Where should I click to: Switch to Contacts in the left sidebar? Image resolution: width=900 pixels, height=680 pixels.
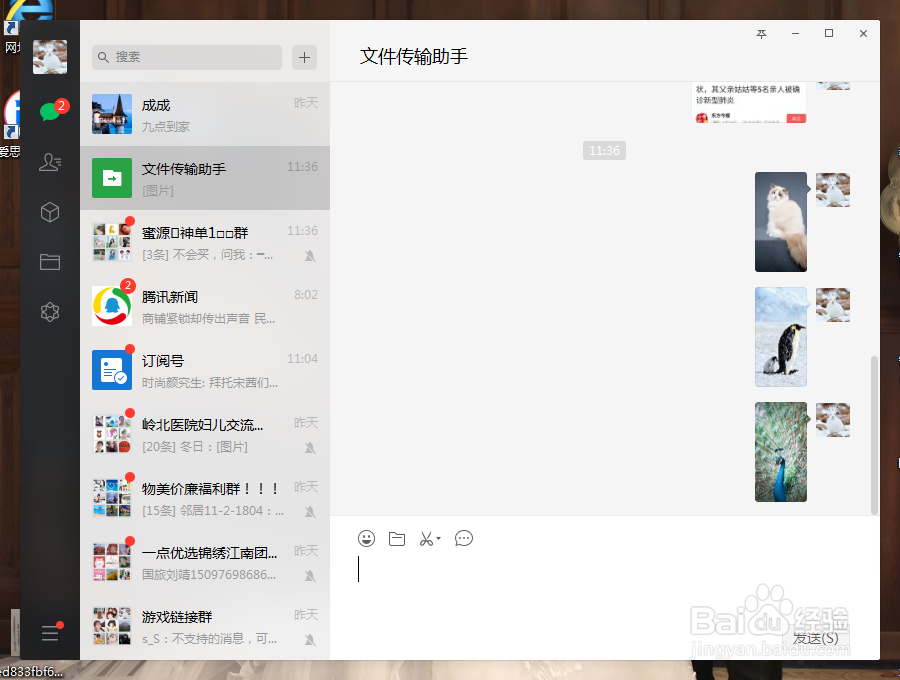[50, 162]
